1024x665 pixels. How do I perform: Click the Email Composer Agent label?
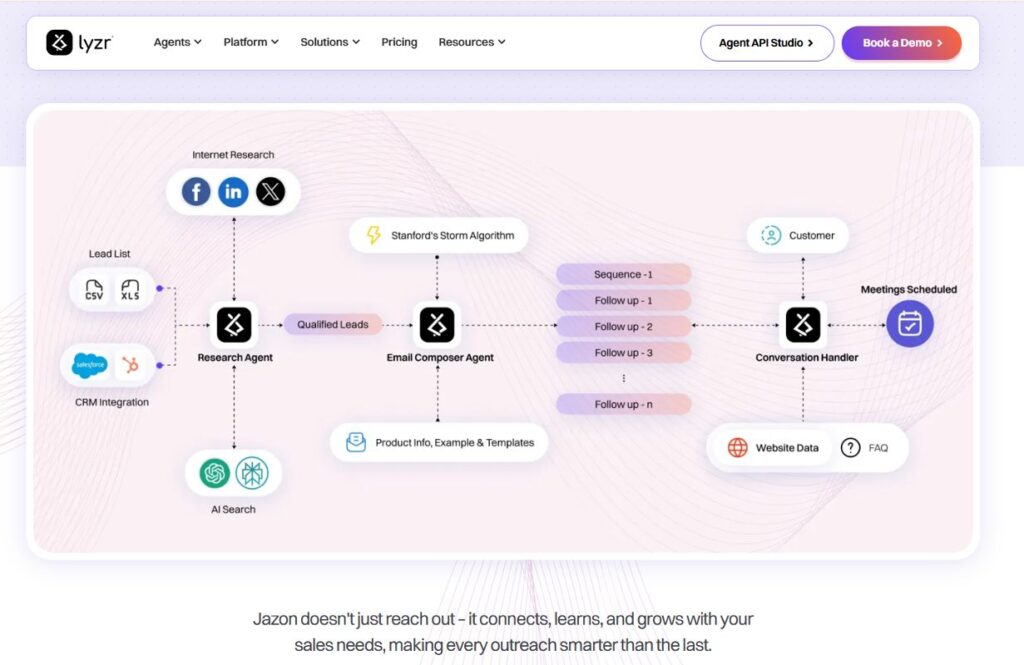440,357
